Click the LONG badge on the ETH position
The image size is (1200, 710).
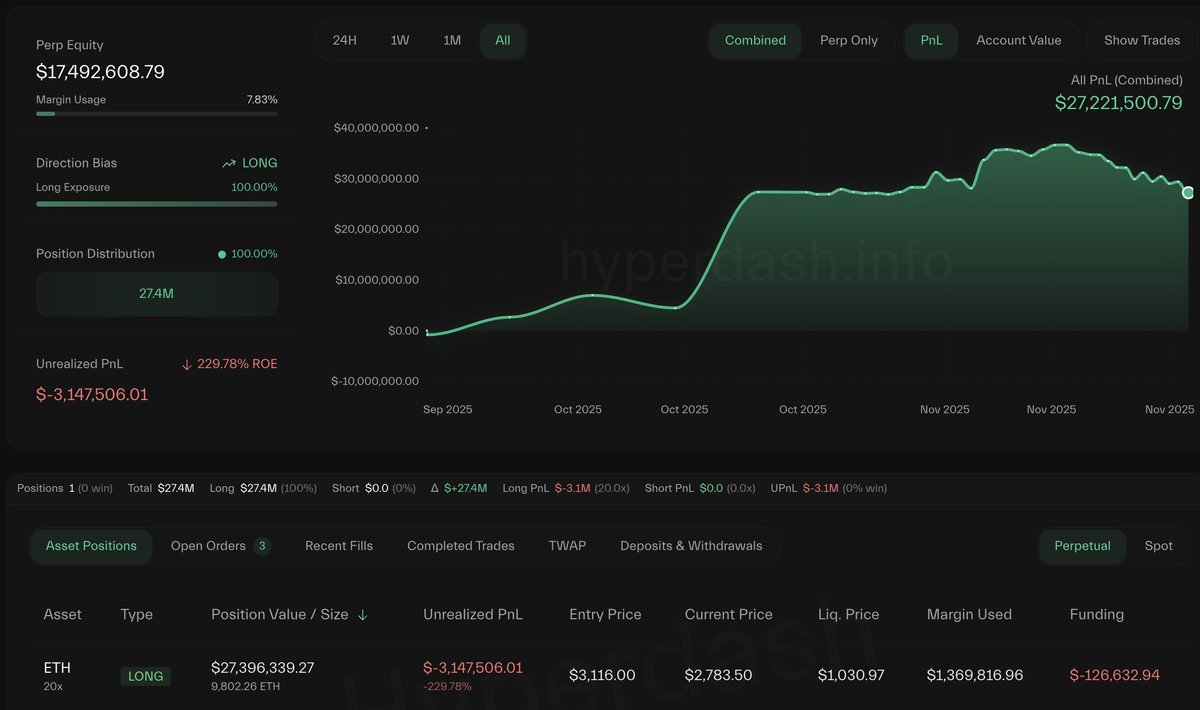pyautogui.click(x=145, y=676)
